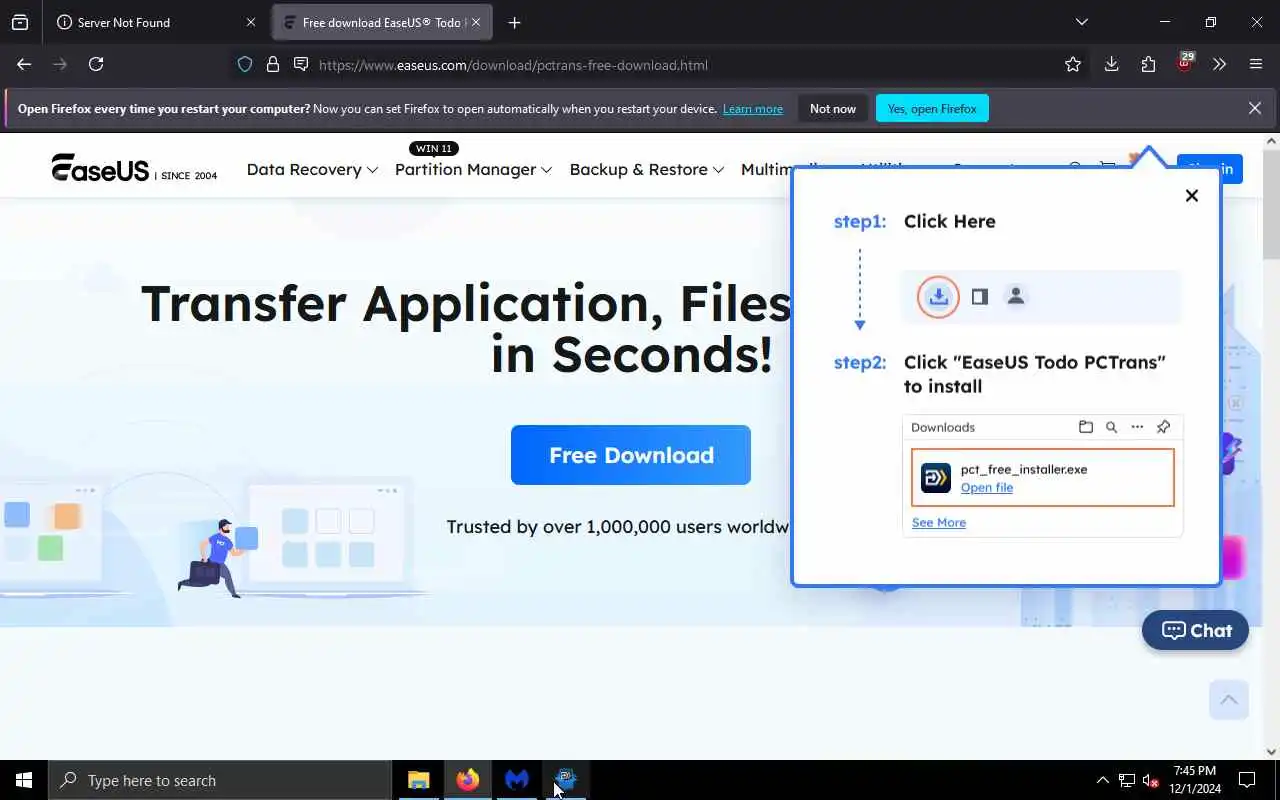Open Malwarebytes from the taskbar
Viewport: 1280px width, 800px height.
tap(517, 780)
